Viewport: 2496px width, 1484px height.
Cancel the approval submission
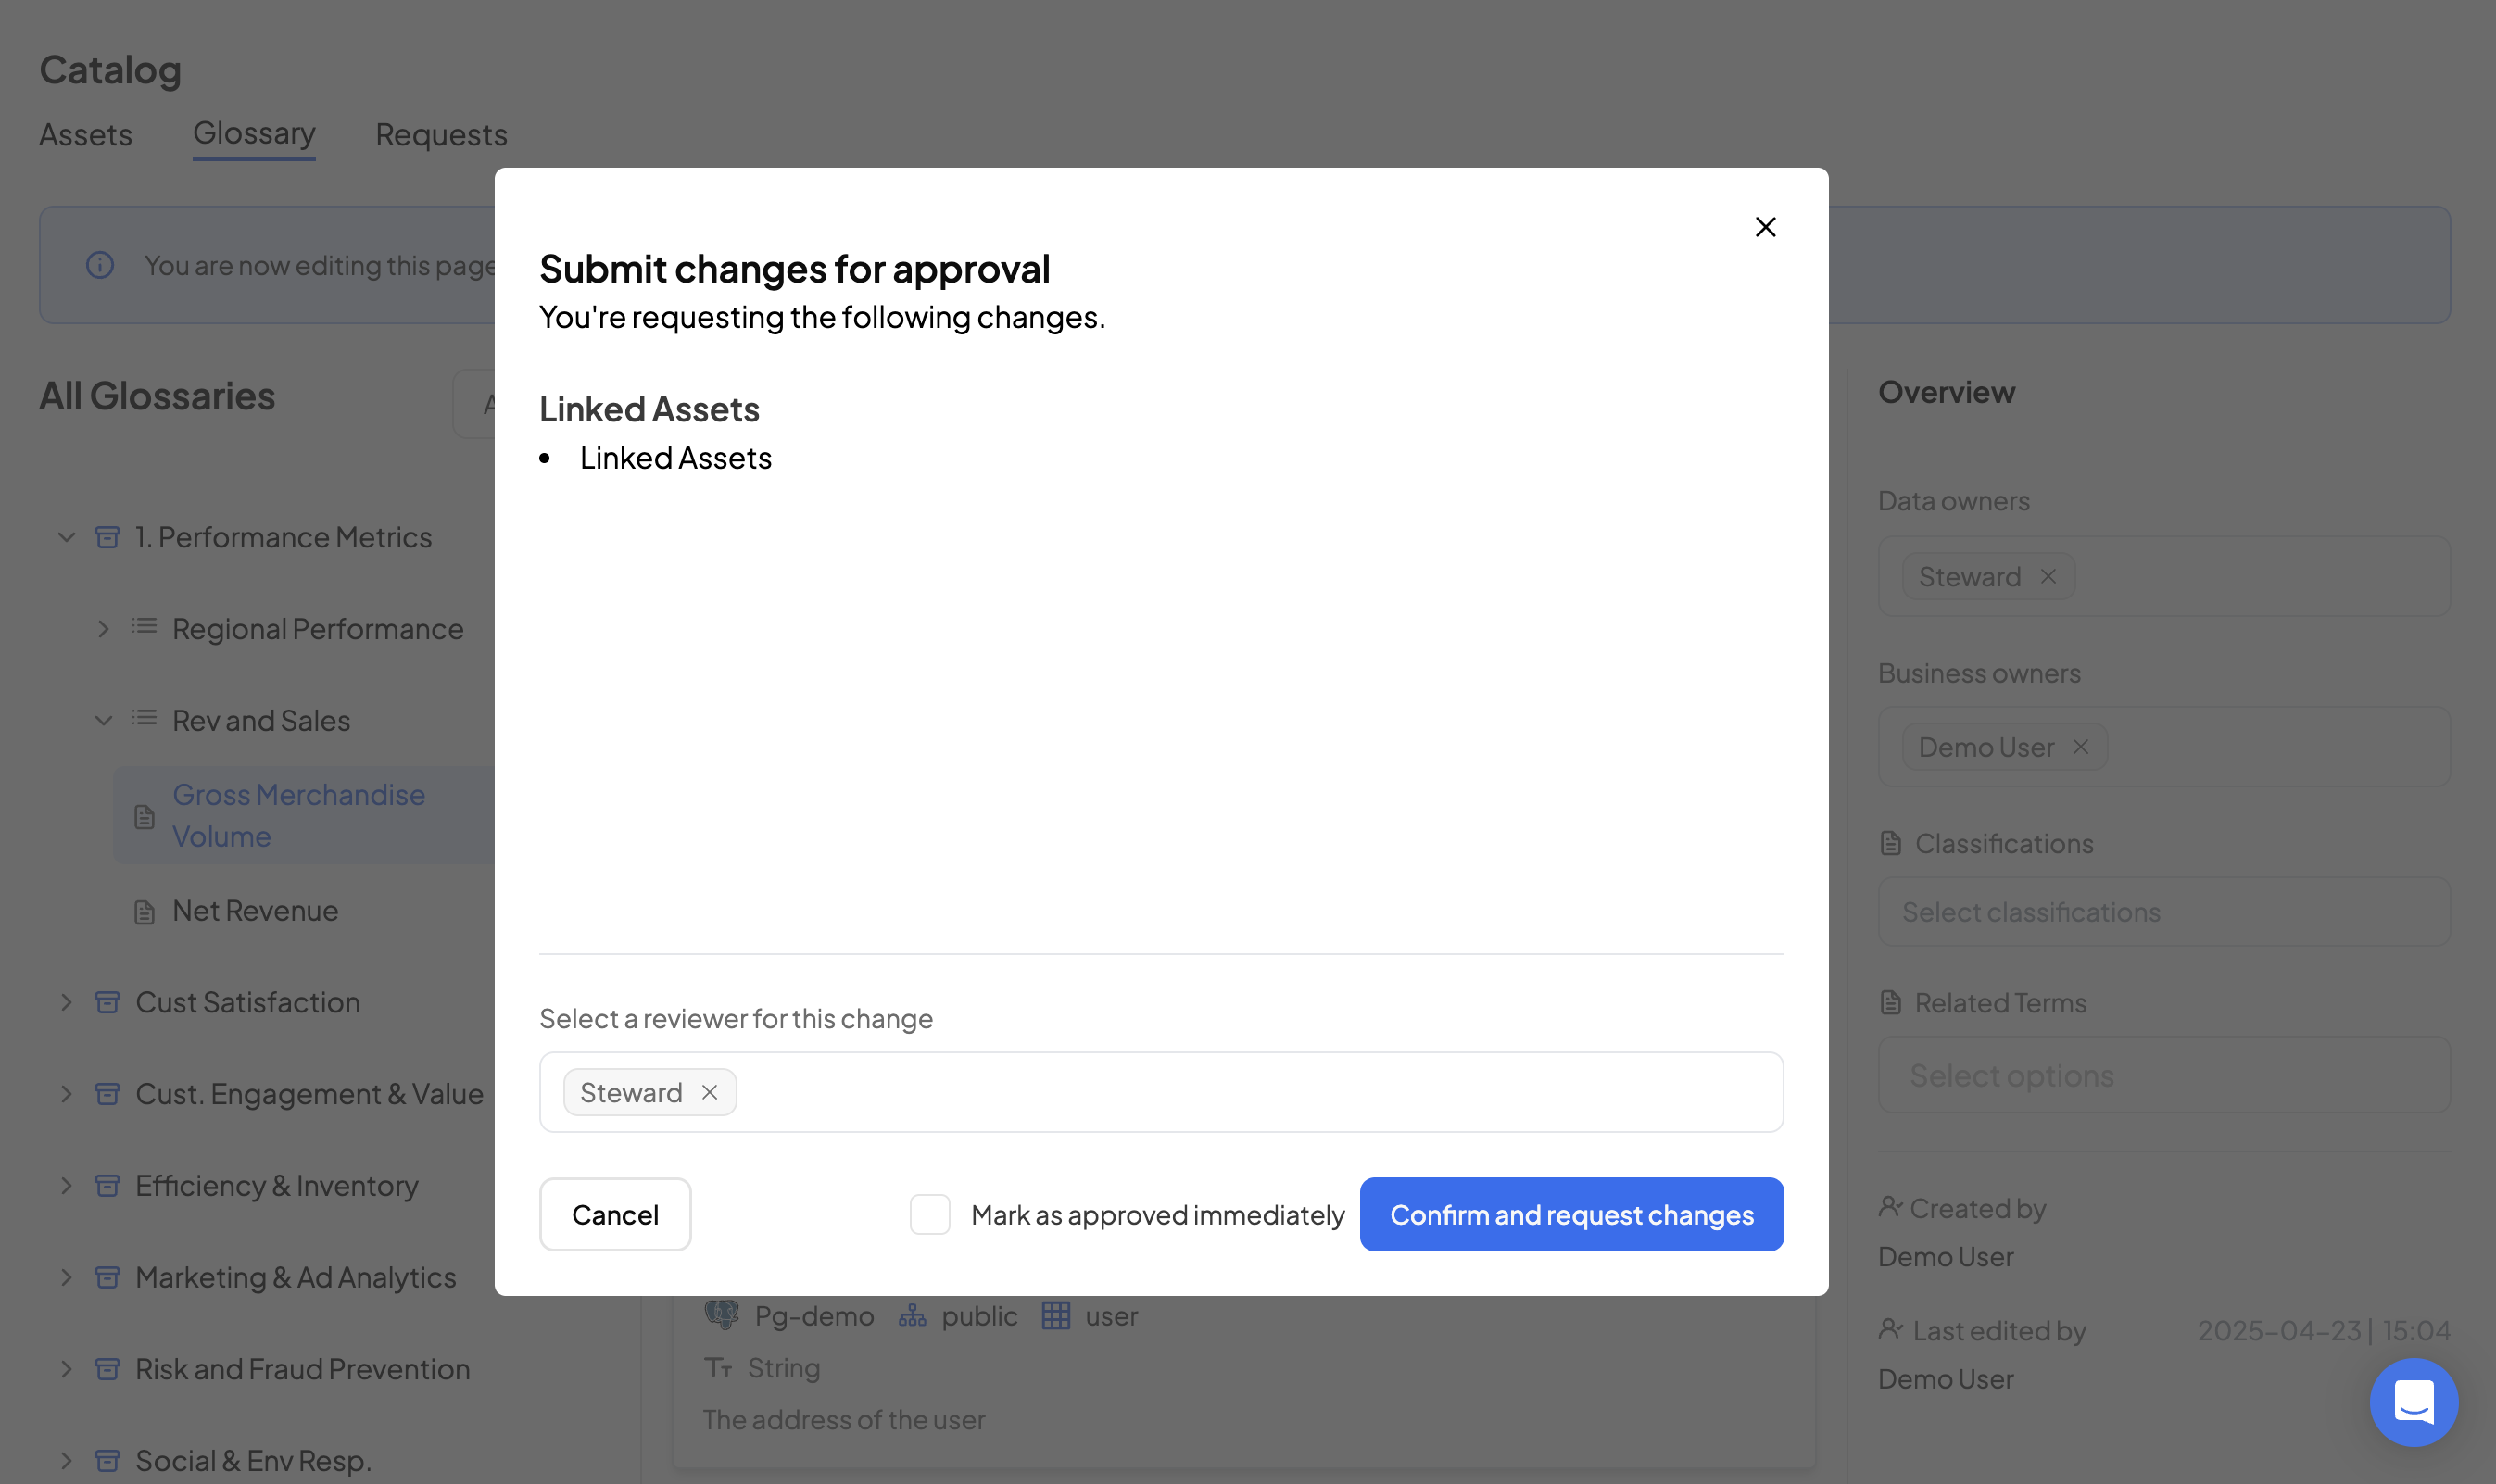pos(614,1214)
